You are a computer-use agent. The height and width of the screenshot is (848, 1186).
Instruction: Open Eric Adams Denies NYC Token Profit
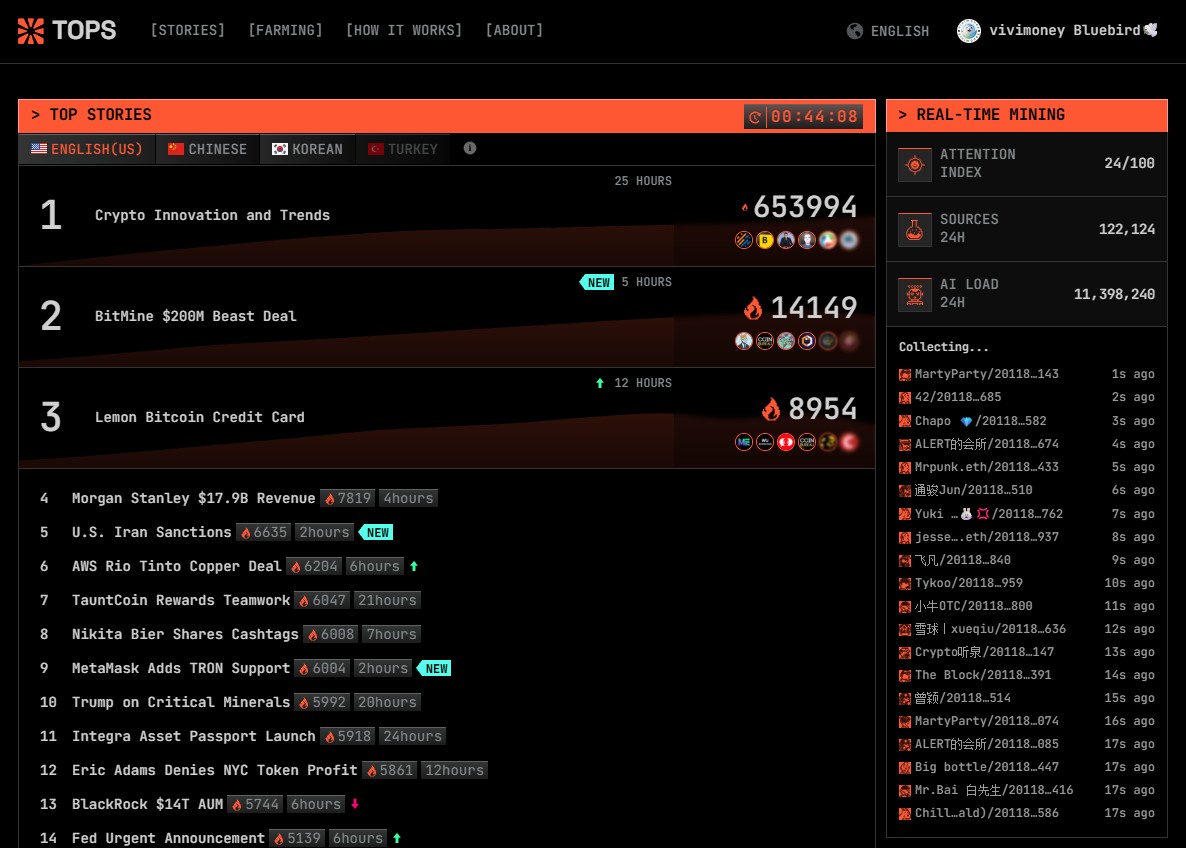click(215, 771)
